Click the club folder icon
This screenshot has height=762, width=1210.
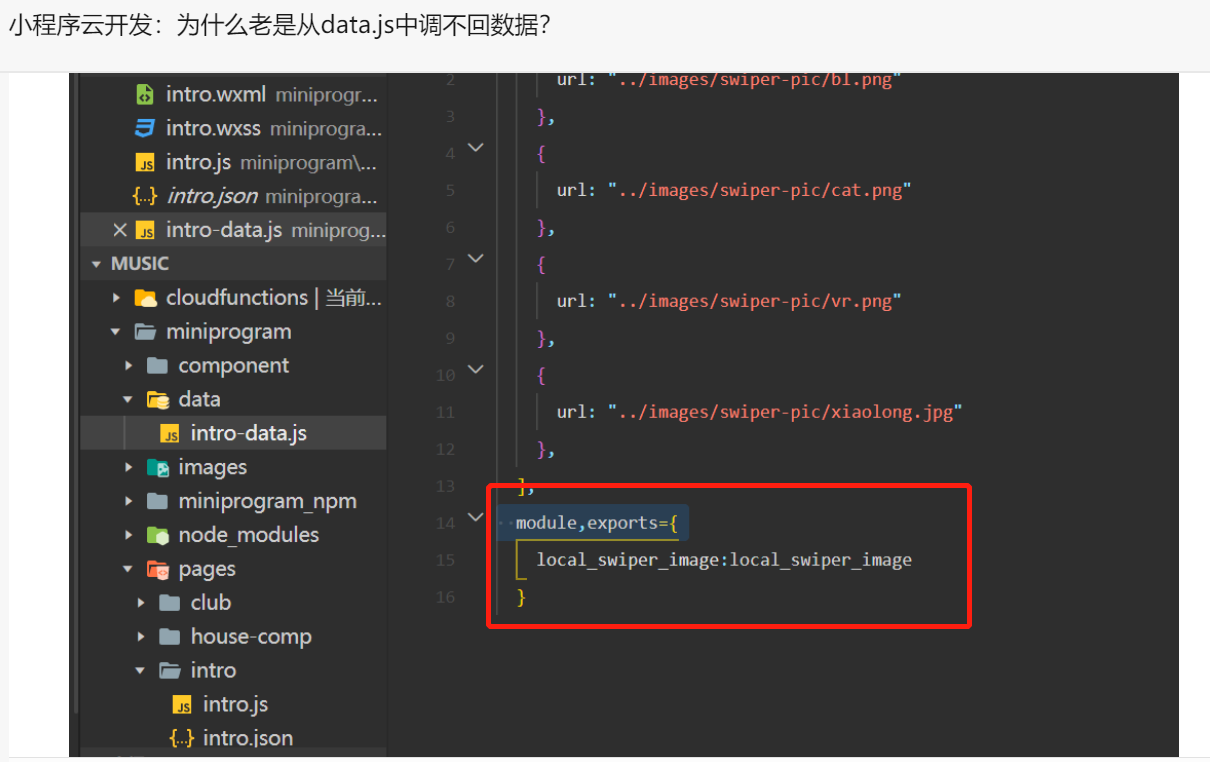point(170,603)
